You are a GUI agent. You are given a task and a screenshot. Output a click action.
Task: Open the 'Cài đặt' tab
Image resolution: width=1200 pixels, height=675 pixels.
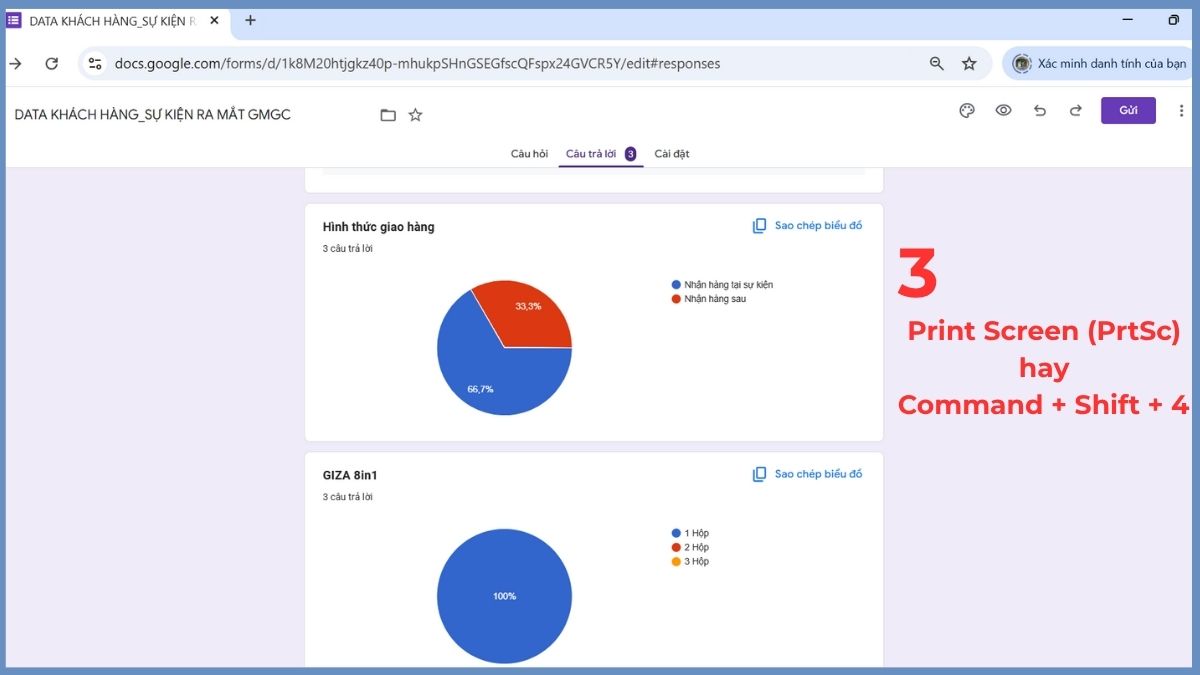[671, 153]
